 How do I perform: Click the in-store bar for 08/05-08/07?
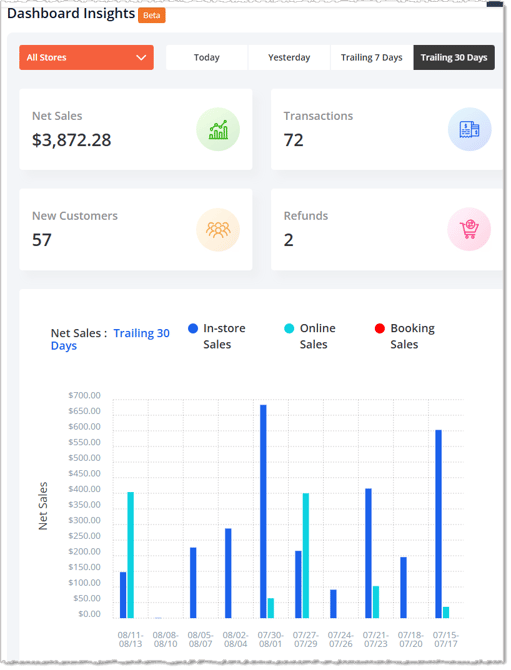193,583
